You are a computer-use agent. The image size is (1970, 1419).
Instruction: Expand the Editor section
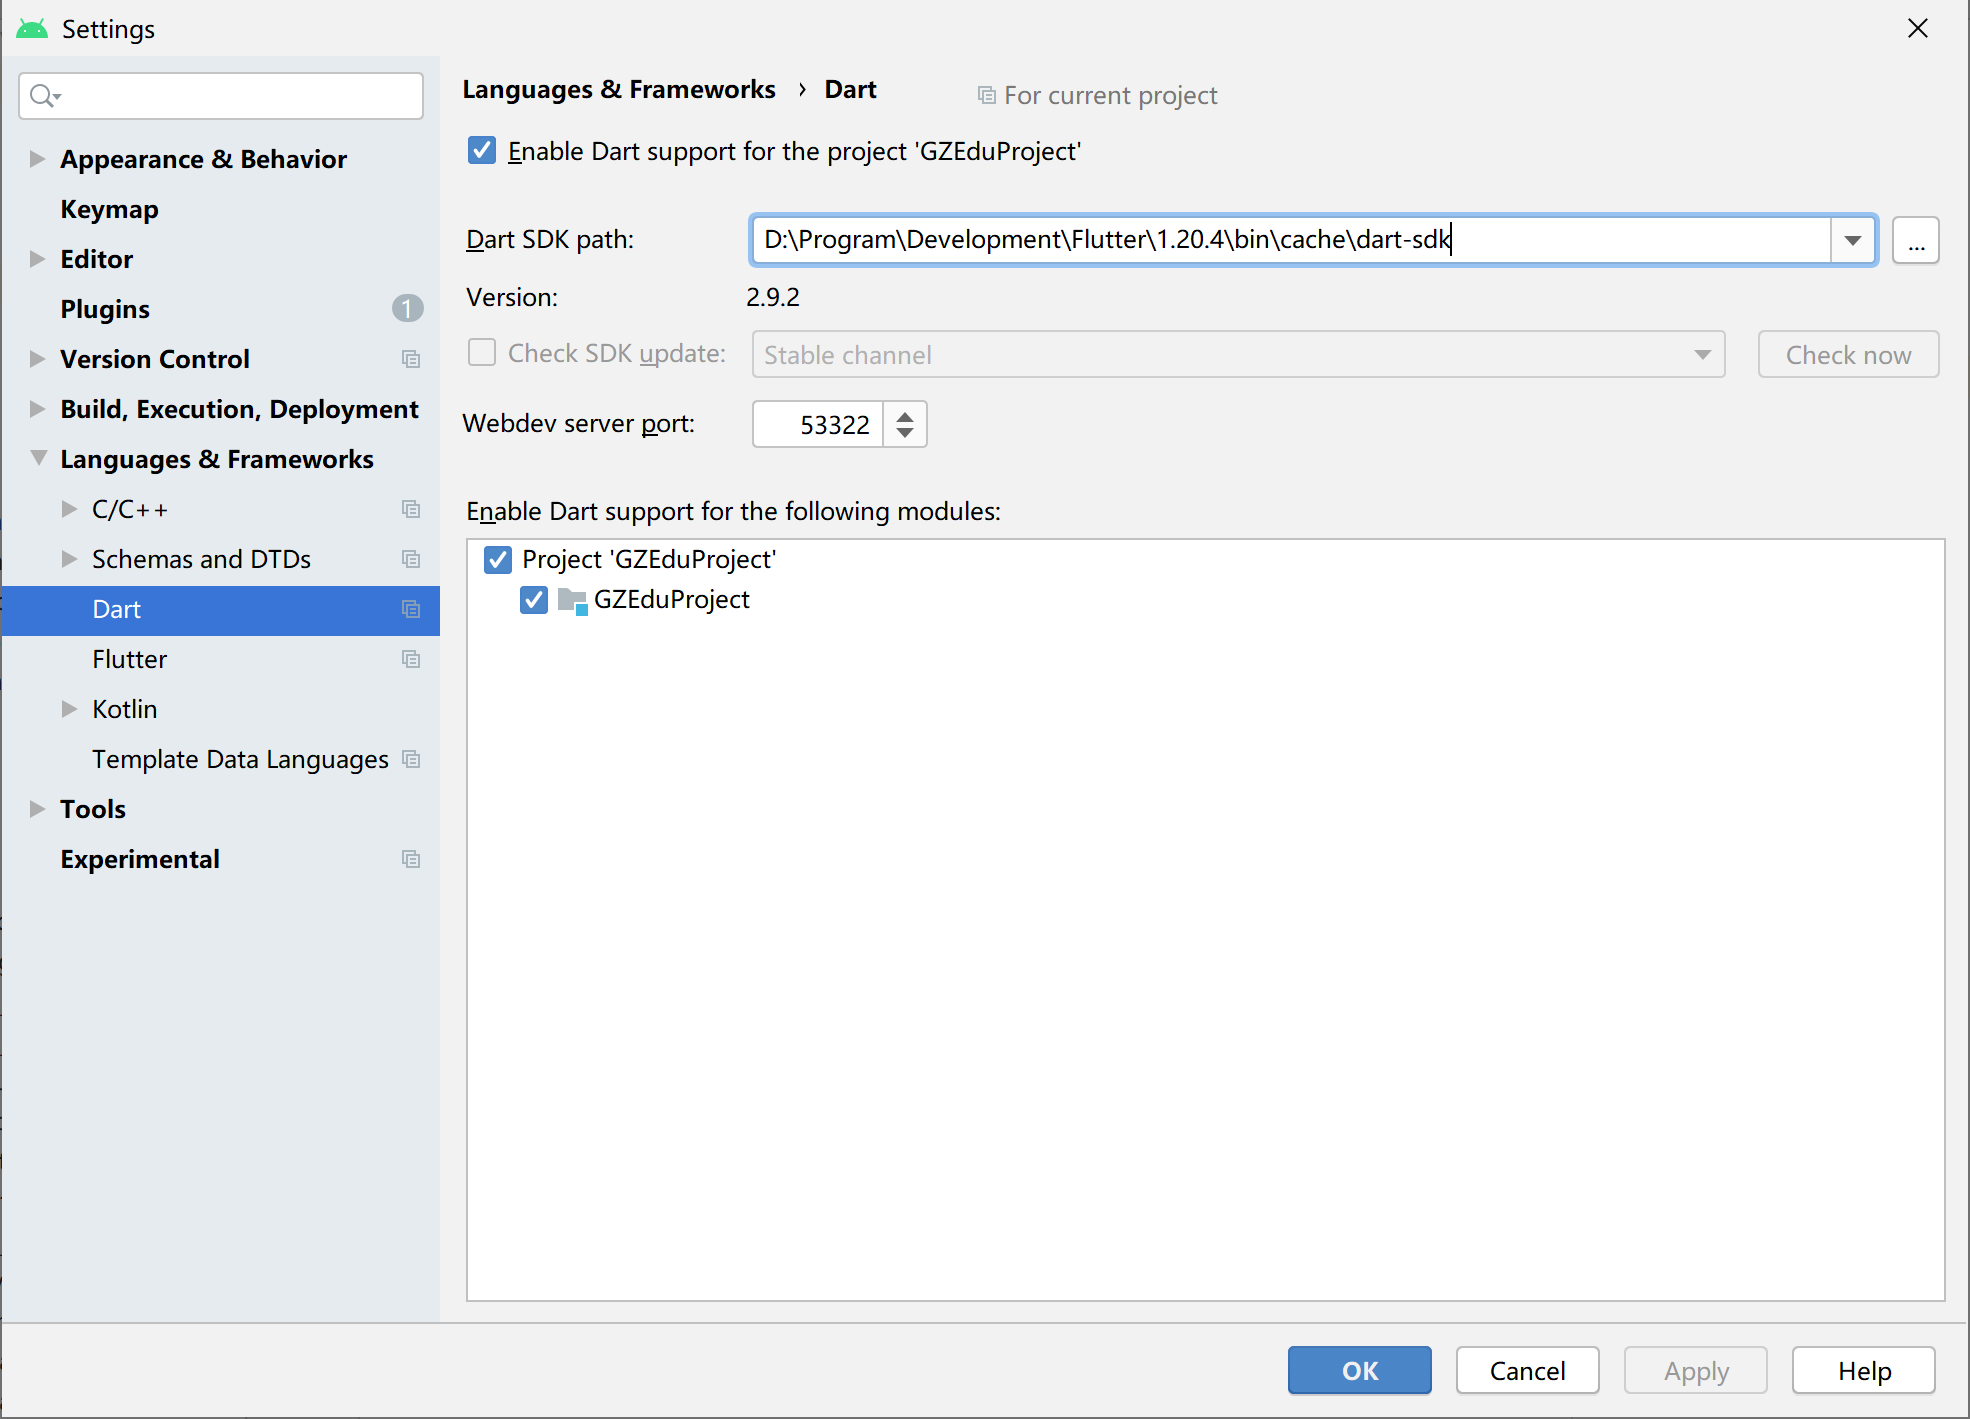37,259
